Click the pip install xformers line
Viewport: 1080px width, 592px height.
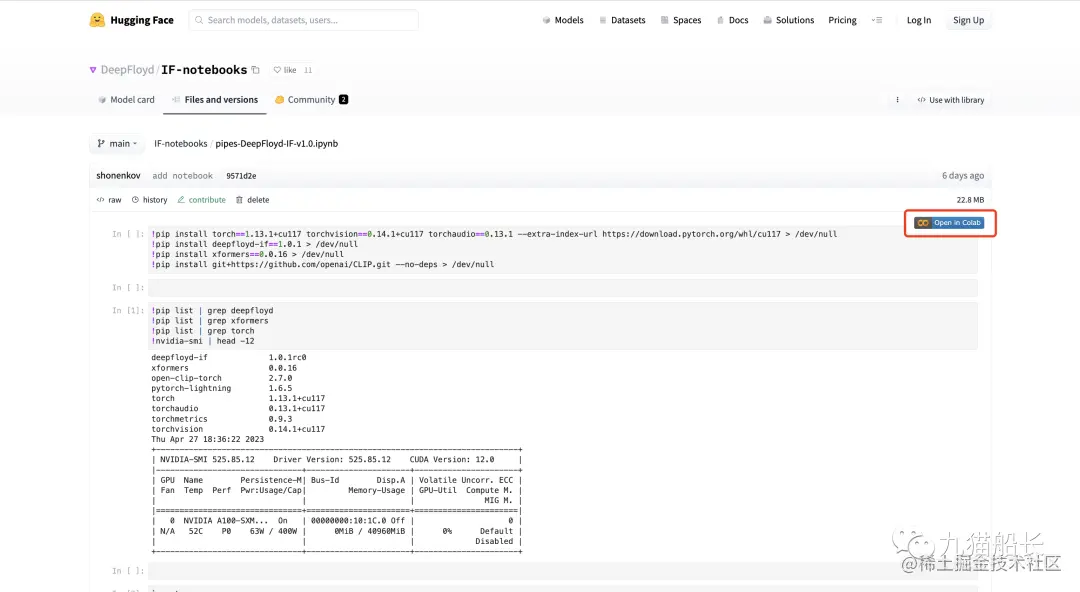(247, 254)
